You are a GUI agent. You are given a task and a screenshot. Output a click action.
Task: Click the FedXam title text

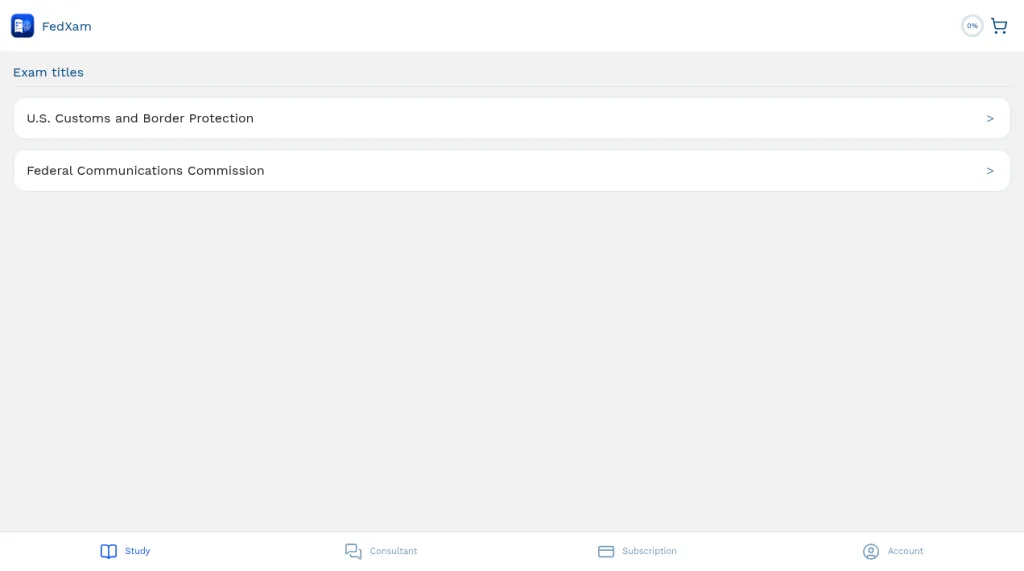tap(67, 27)
